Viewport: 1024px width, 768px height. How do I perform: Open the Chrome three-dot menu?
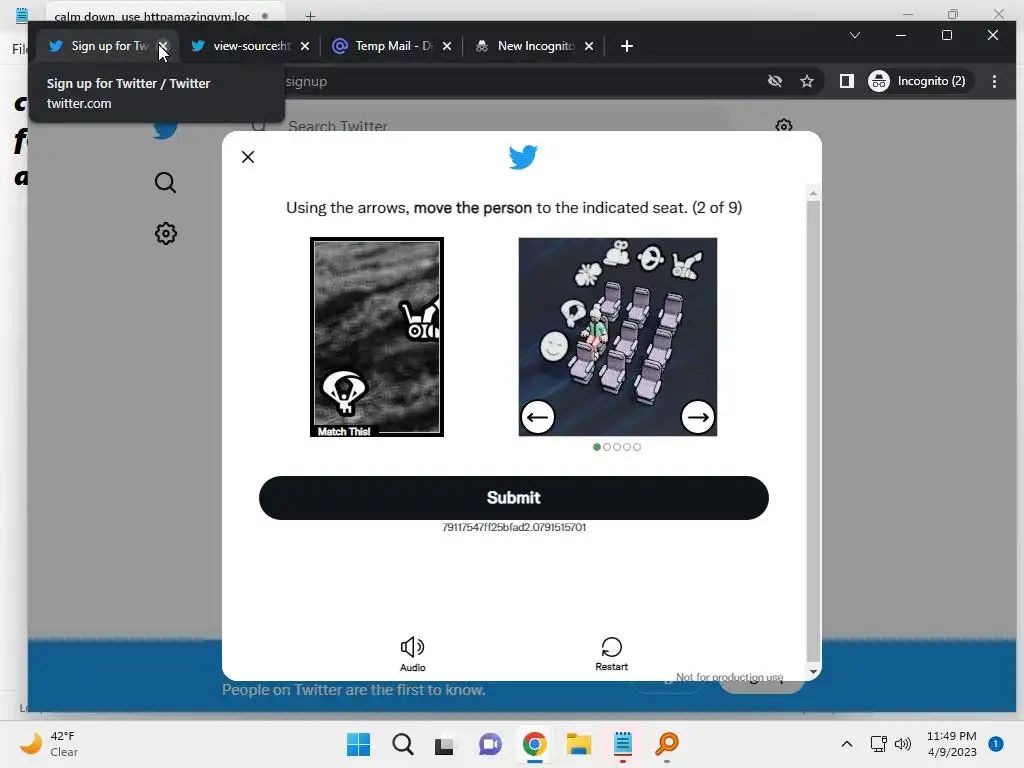point(994,81)
